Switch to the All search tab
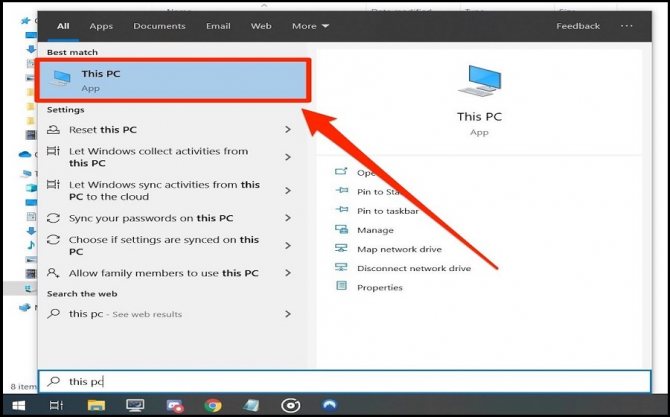Screen dimensions: 670x417 [63, 26]
